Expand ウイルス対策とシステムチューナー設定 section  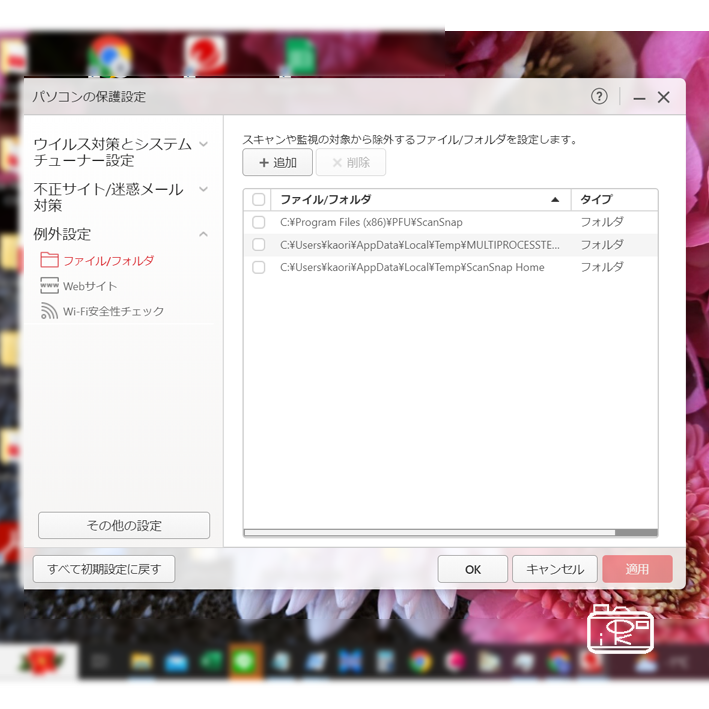203,144
